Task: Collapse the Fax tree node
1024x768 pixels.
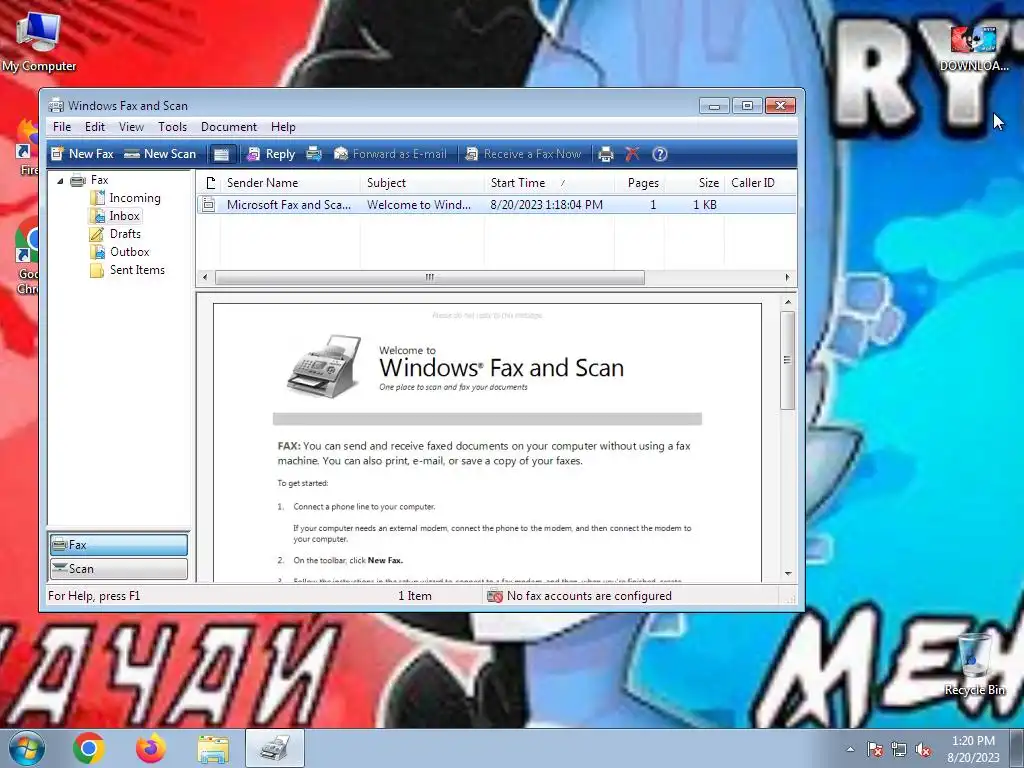Action: pyautogui.click(x=60, y=181)
